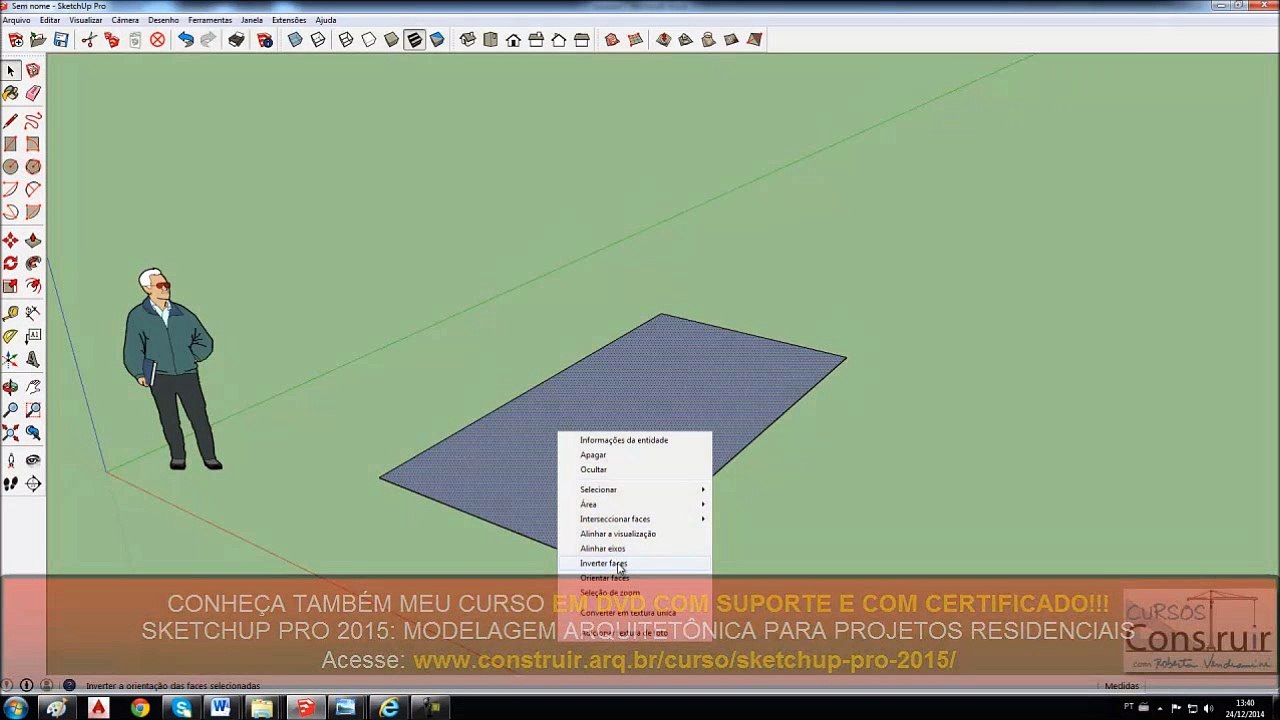
Task: Open the Extensões menu
Action: pyautogui.click(x=289, y=20)
